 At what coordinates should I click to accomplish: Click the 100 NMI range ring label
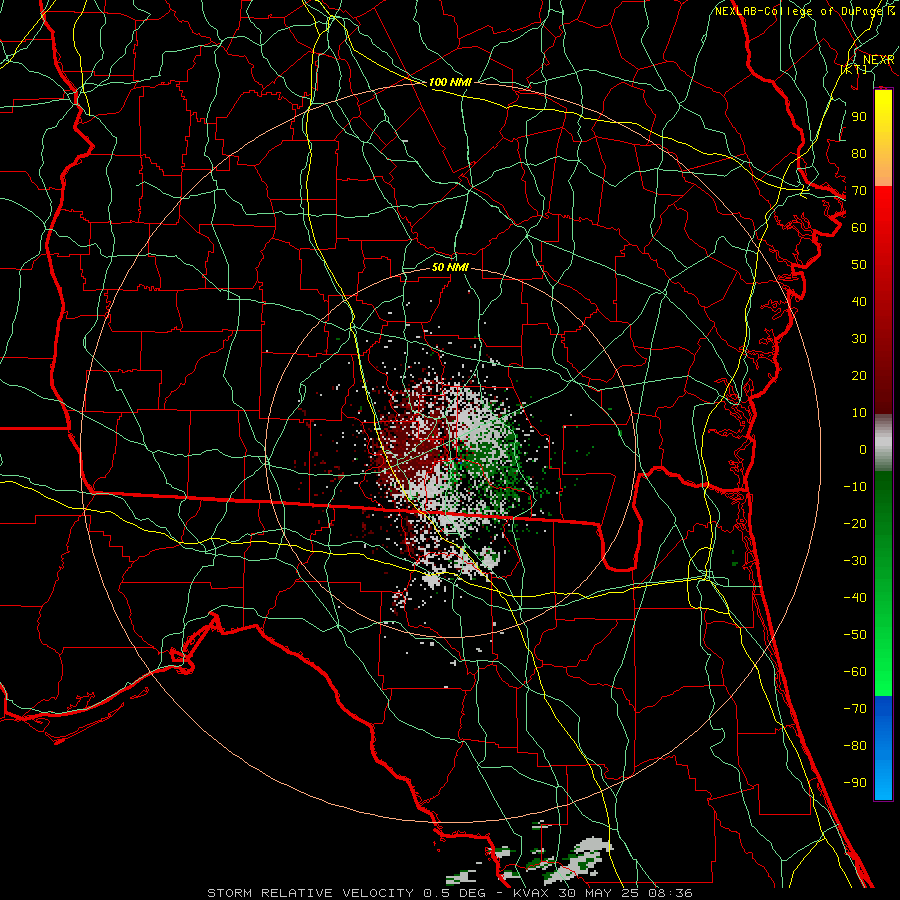450,82
